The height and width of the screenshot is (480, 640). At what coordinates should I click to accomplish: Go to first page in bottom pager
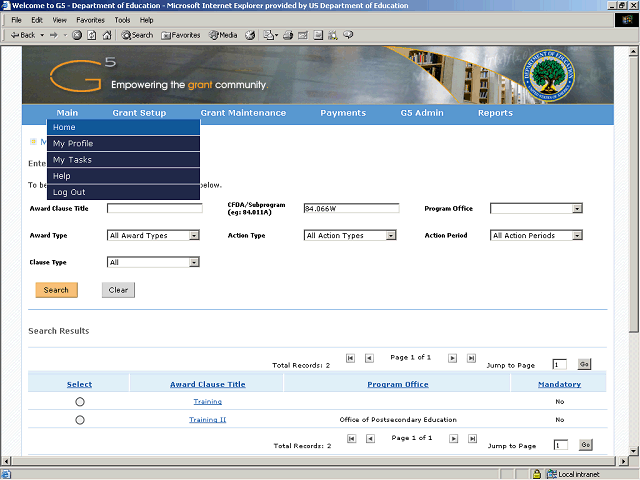point(351,438)
